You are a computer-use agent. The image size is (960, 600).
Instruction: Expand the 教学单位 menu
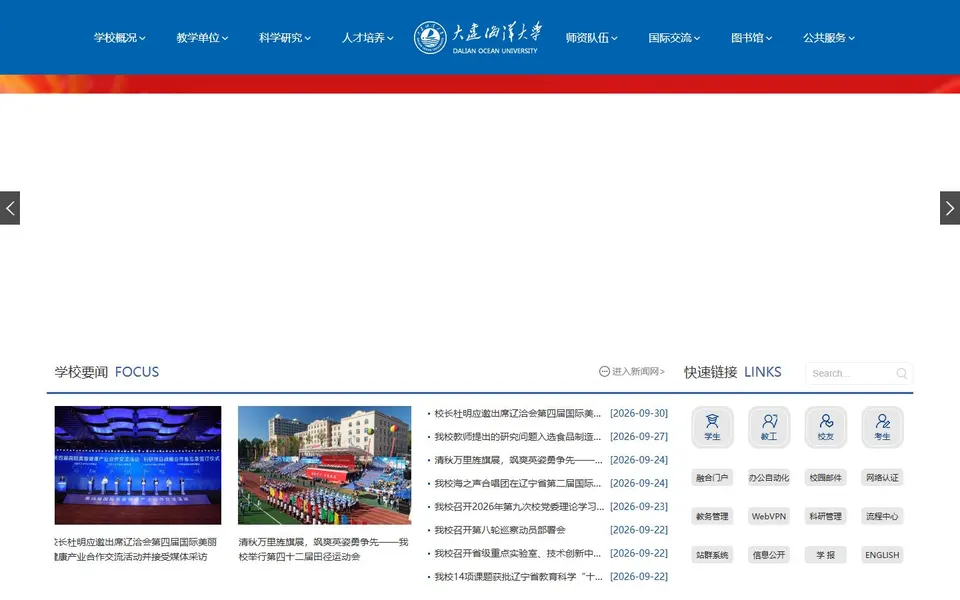pyautogui.click(x=202, y=38)
